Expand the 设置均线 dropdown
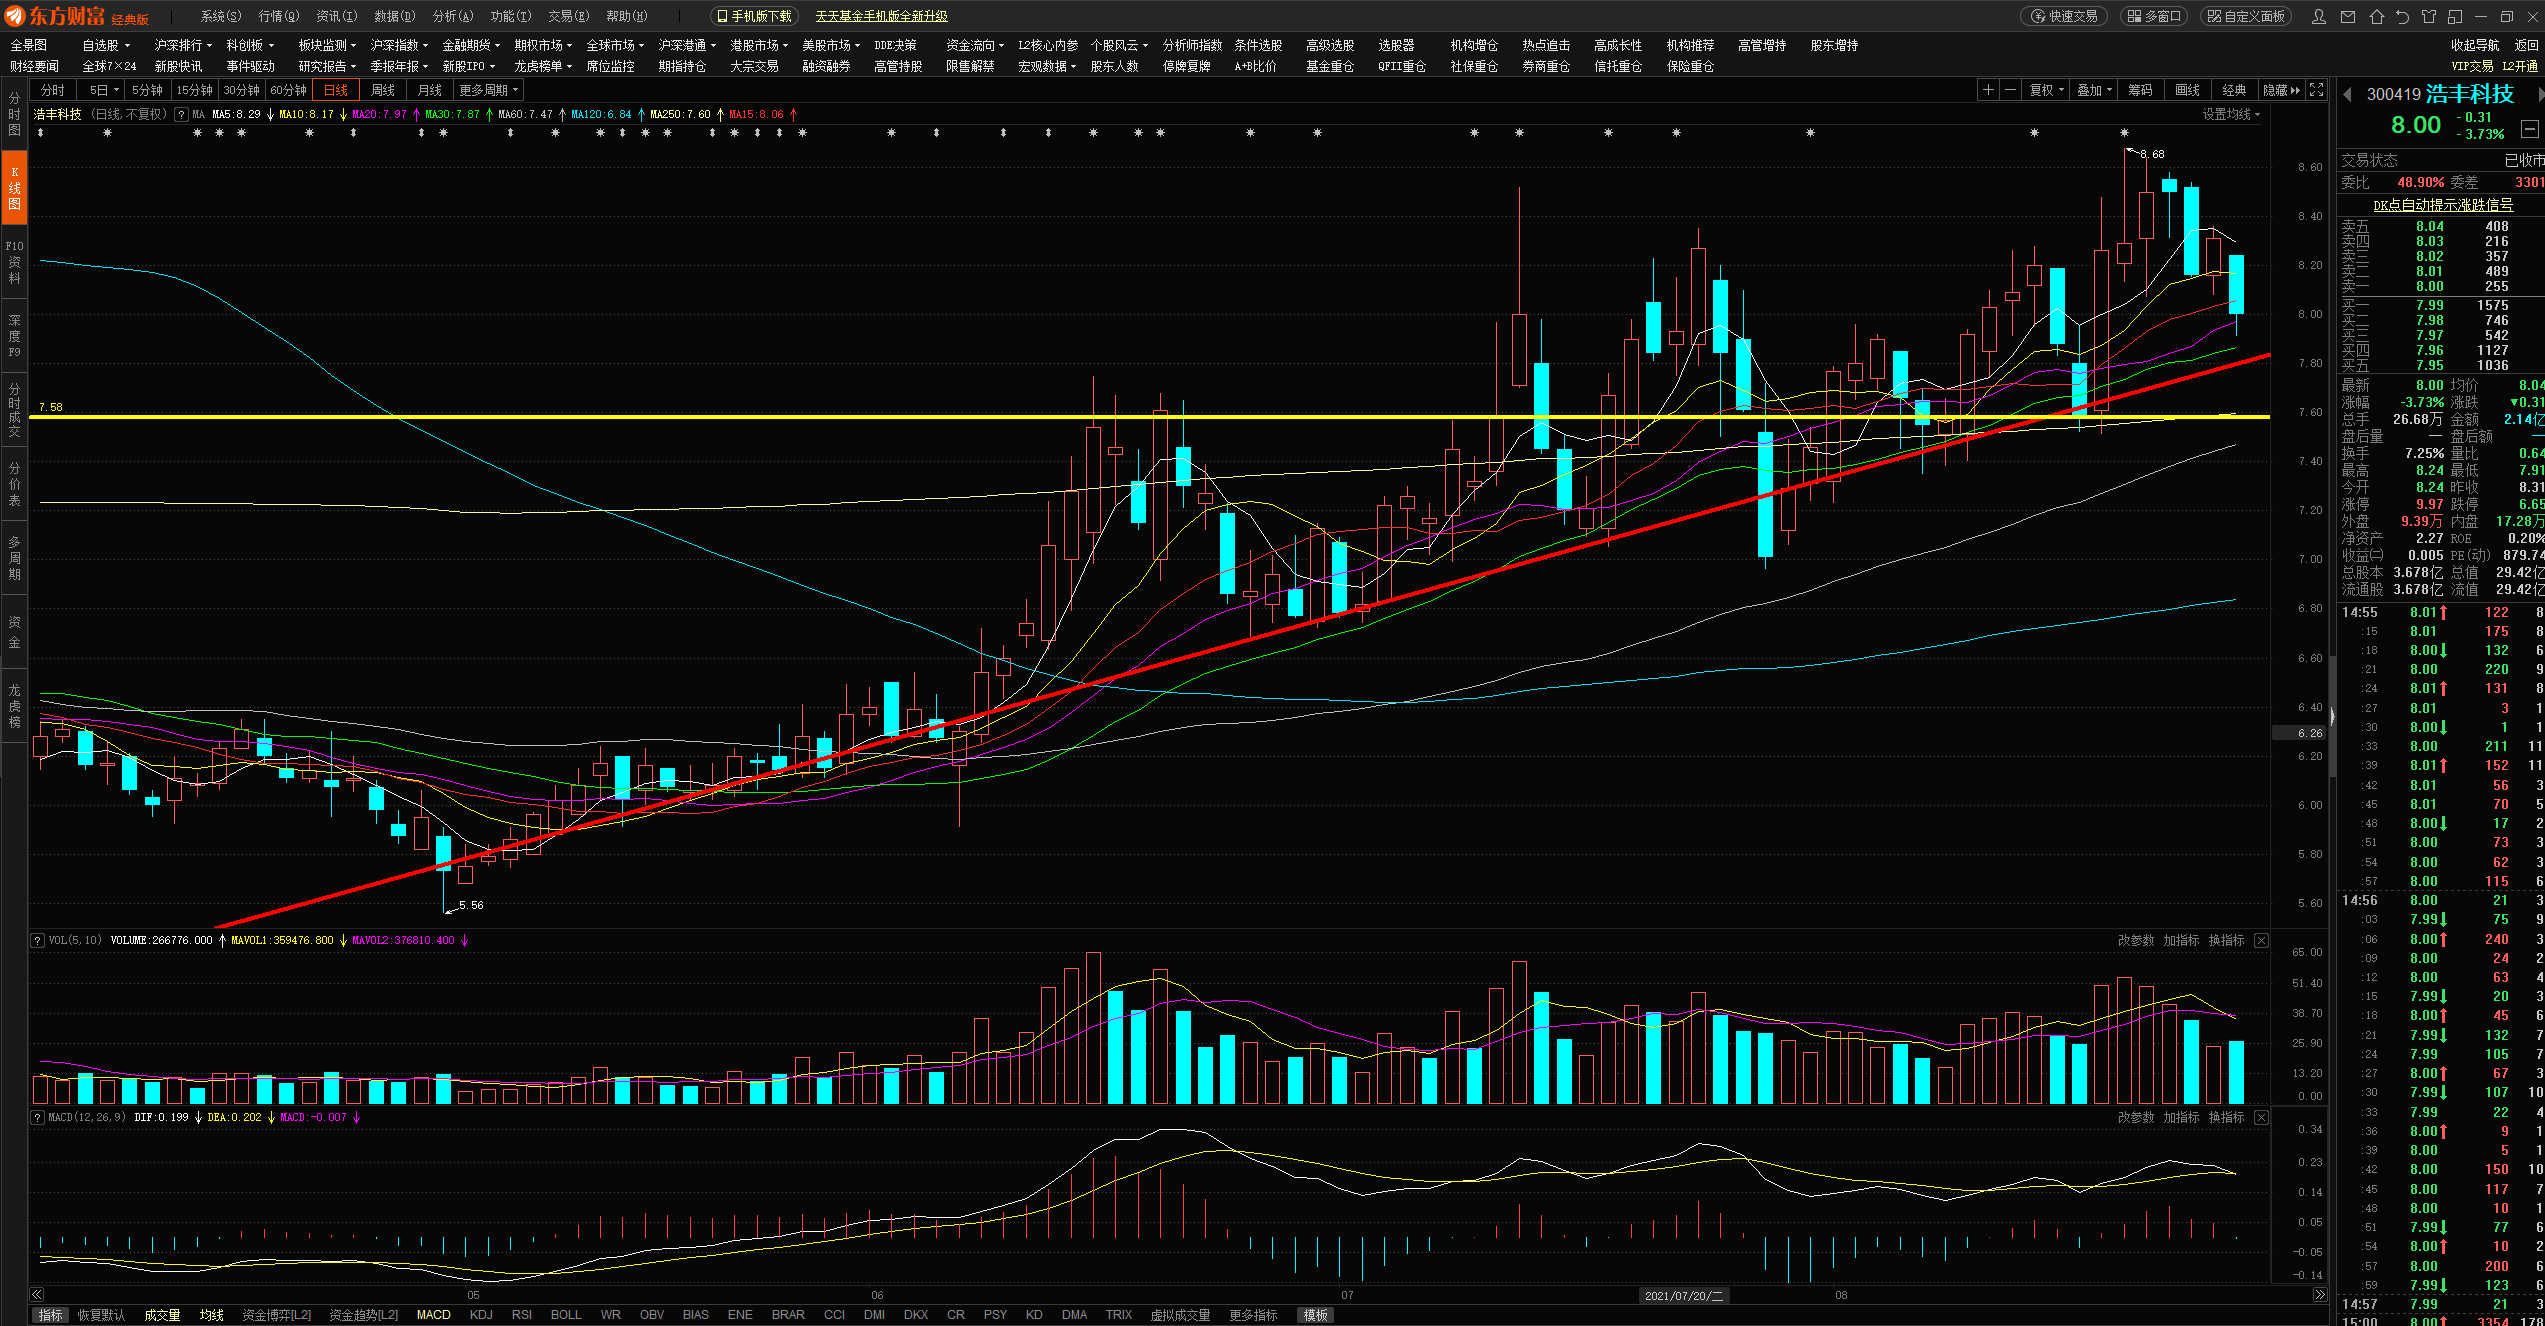The height and width of the screenshot is (1326, 2545). (x=2230, y=114)
